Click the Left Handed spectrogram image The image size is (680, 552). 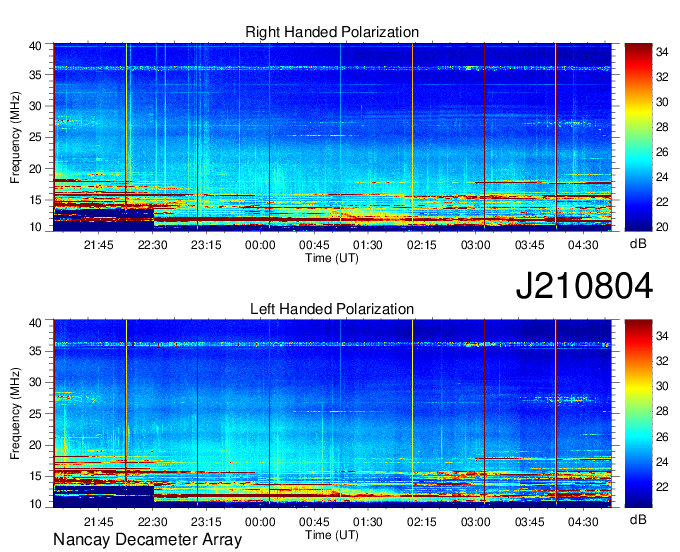coord(332,413)
